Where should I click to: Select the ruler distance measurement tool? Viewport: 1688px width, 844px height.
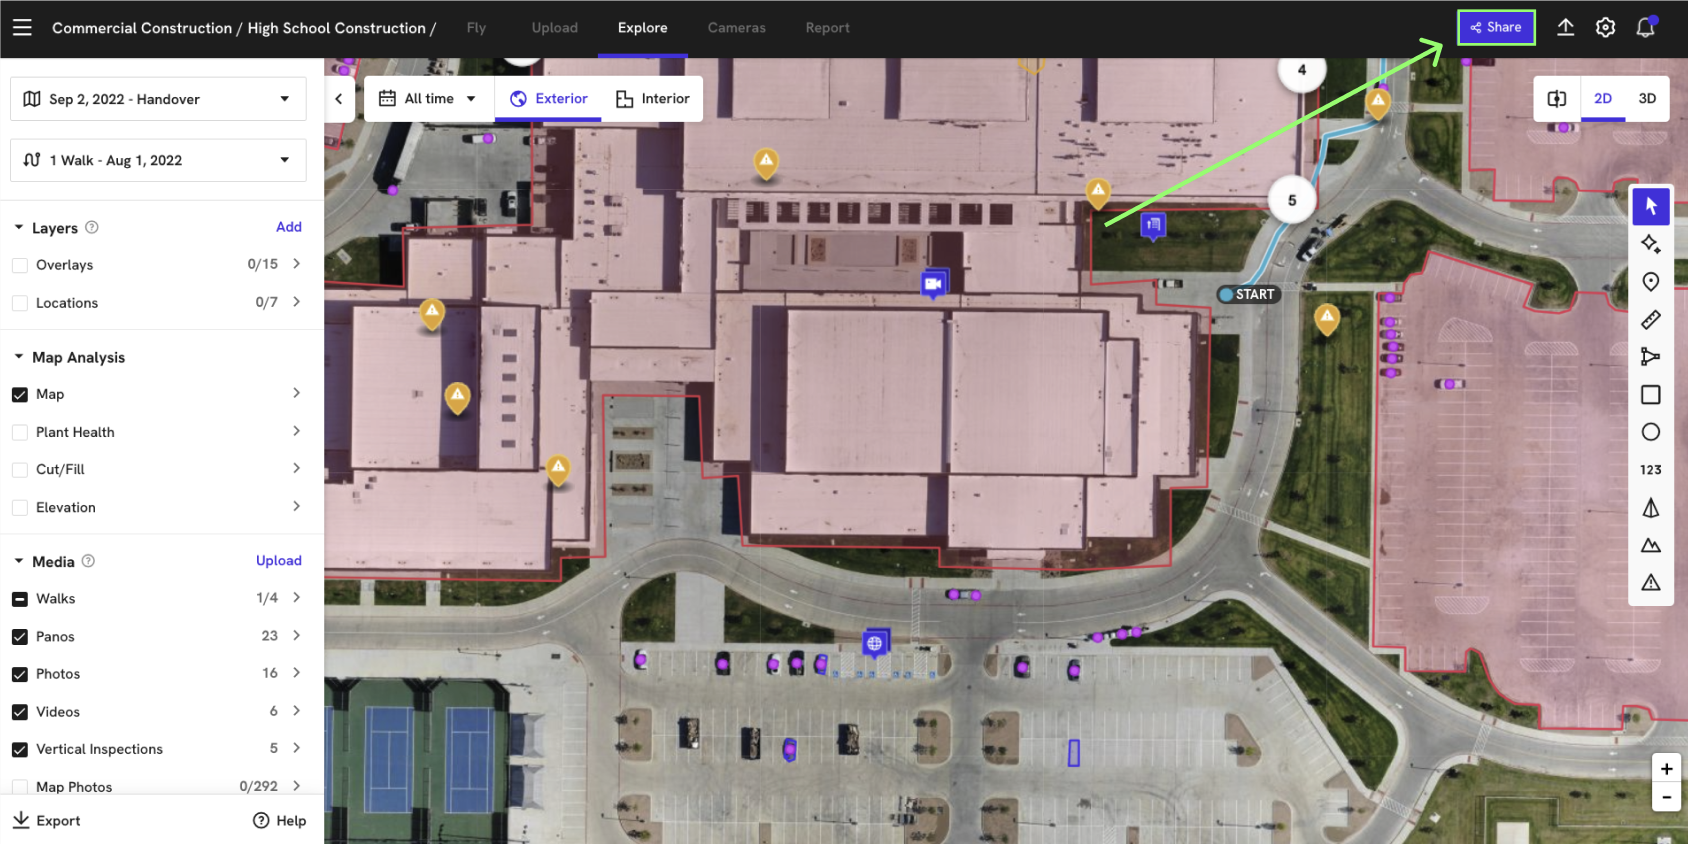(x=1650, y=320)
